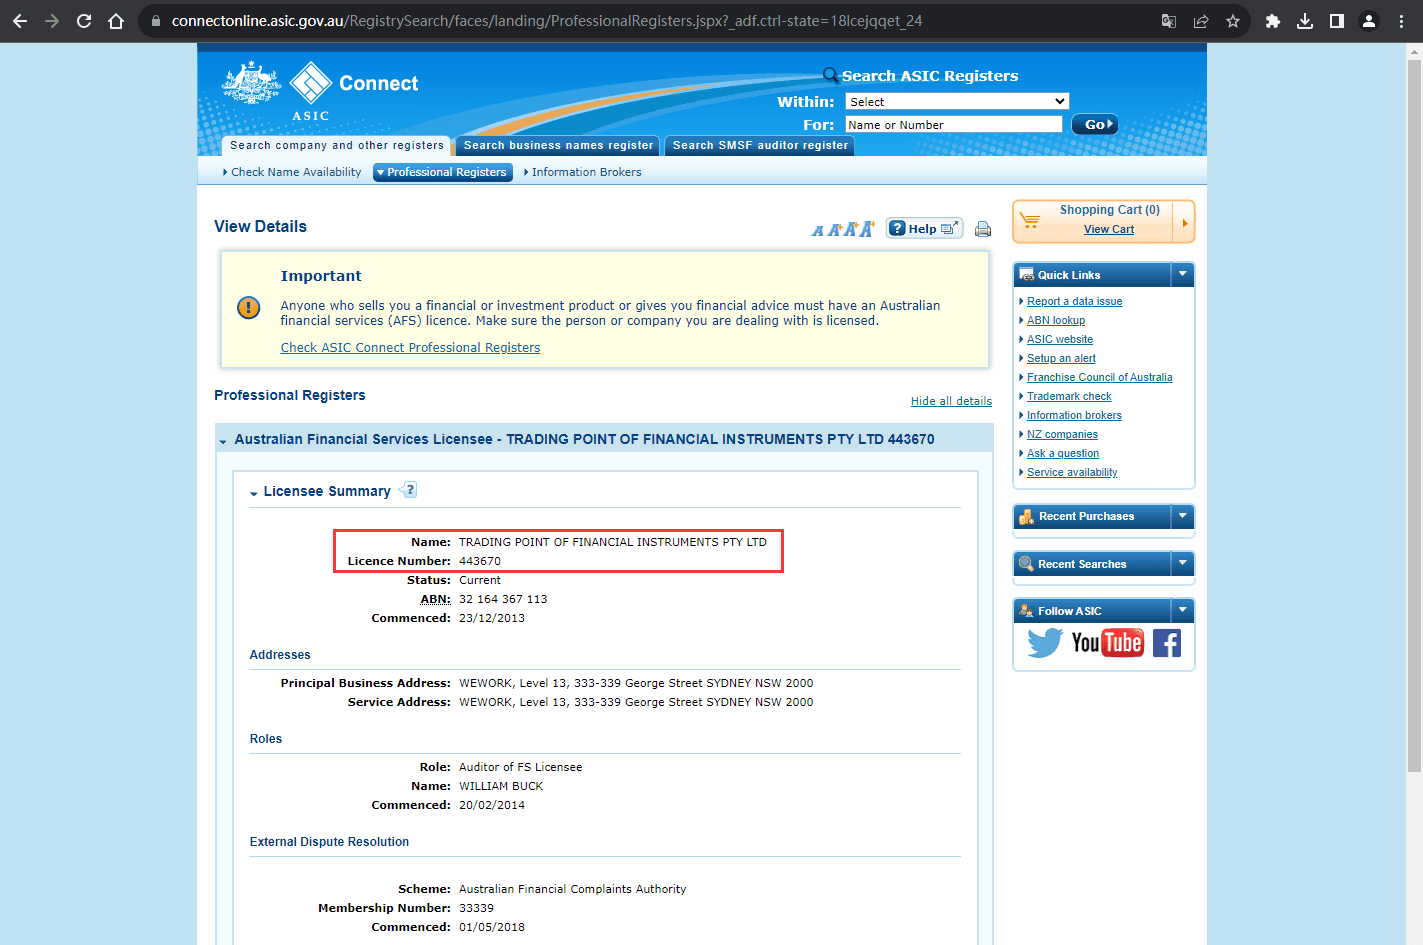Reload the current page

coord(84,21)
